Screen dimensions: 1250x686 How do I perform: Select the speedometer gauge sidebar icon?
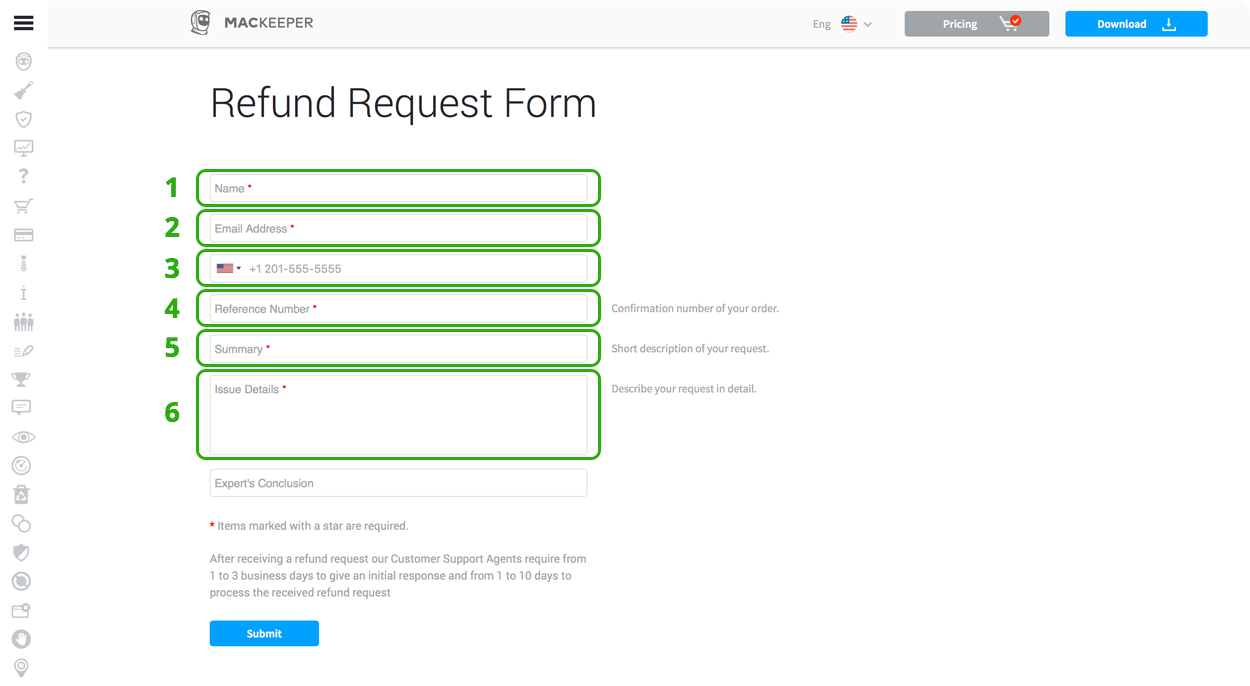point(22,465)
